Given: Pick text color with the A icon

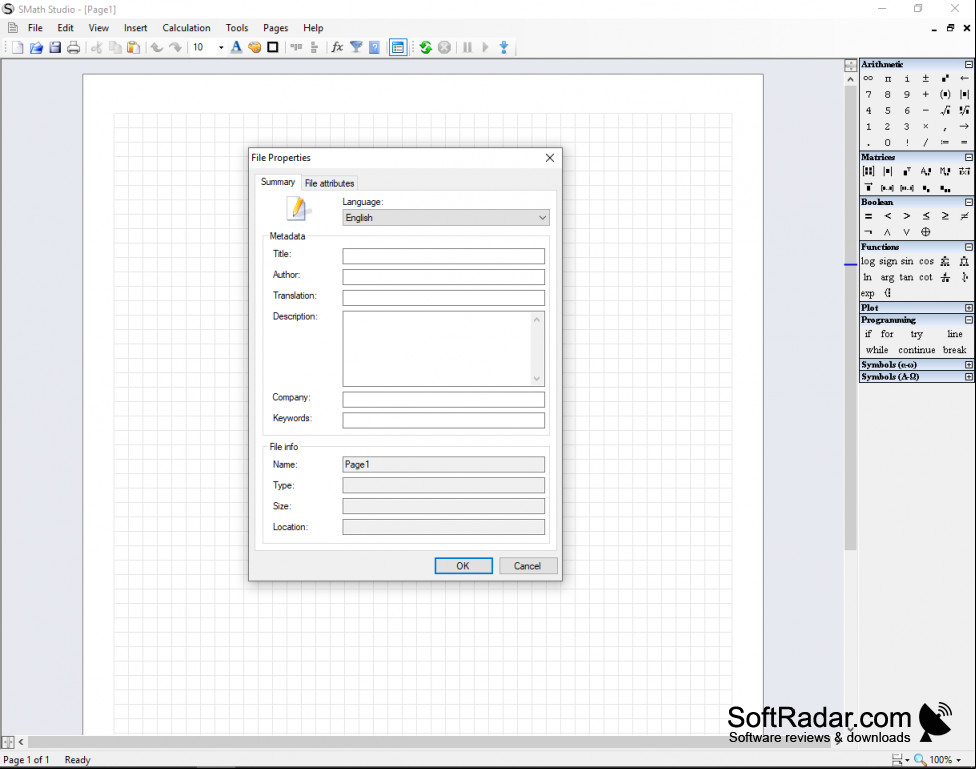Looking at the screenshot, I should [x=236, y=47].
